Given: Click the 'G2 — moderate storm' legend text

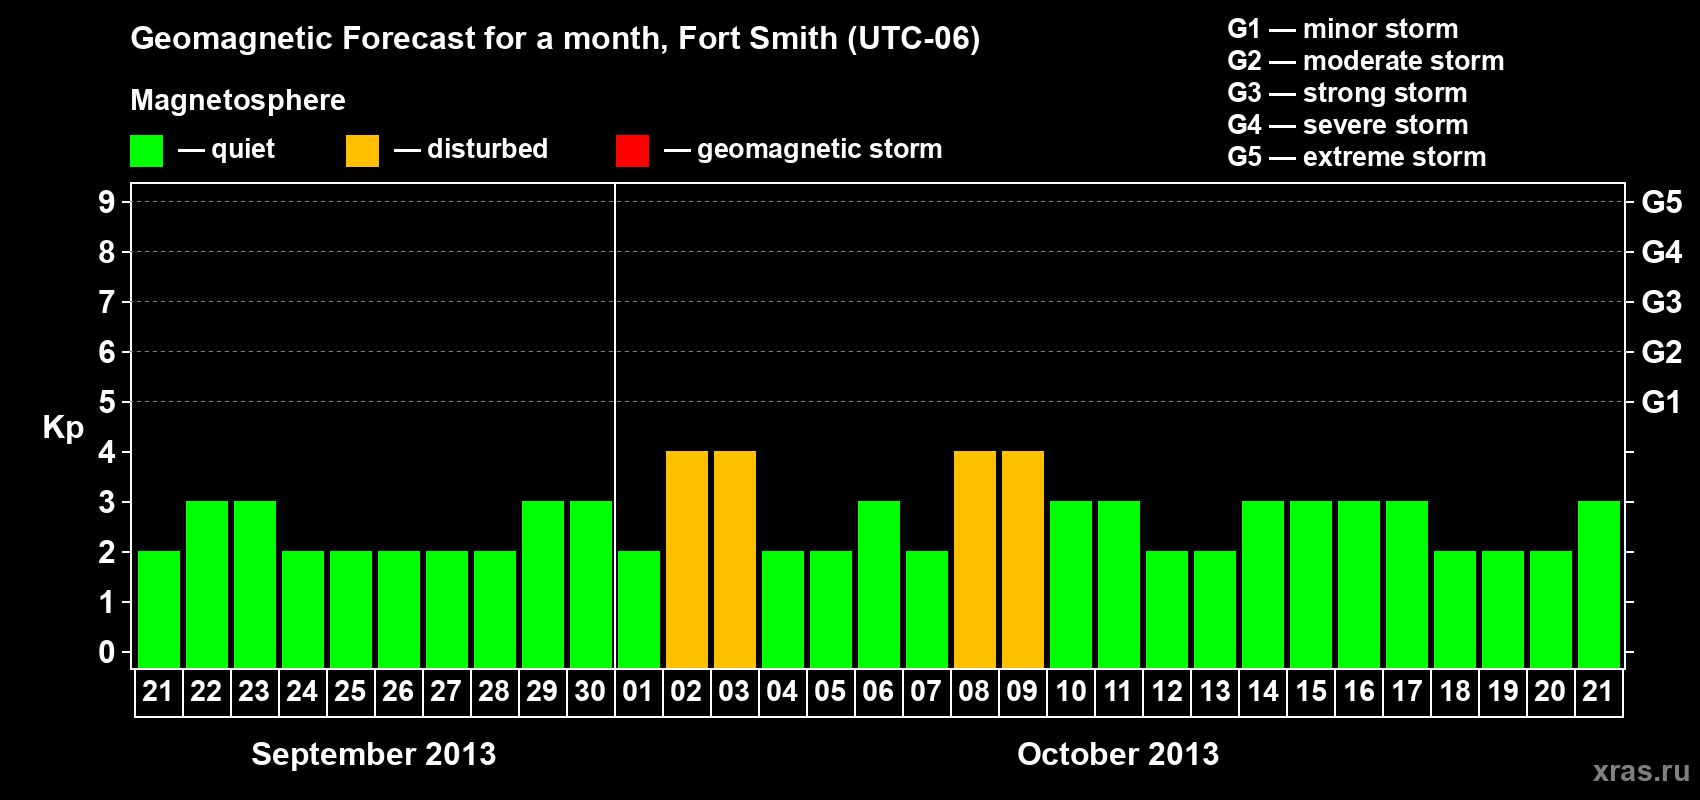Looking at the screenshot, I should click(x=1366, y=61).
